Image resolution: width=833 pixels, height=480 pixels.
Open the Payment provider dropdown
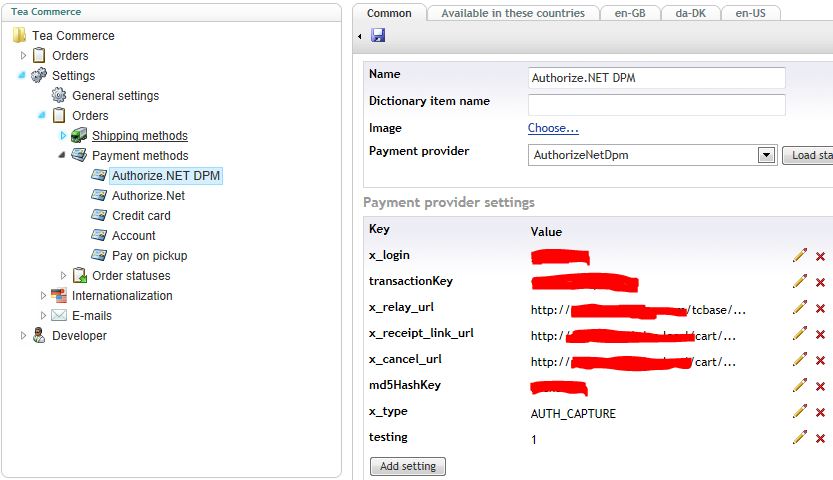click(x=766, y=155)
